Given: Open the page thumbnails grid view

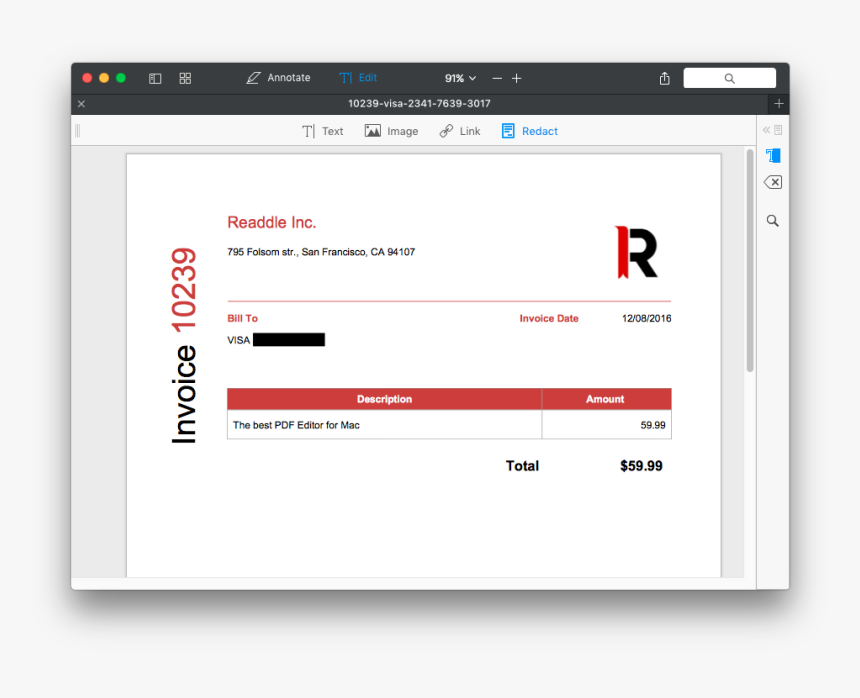Looking at the screenshot, I should tap(185, 78).
